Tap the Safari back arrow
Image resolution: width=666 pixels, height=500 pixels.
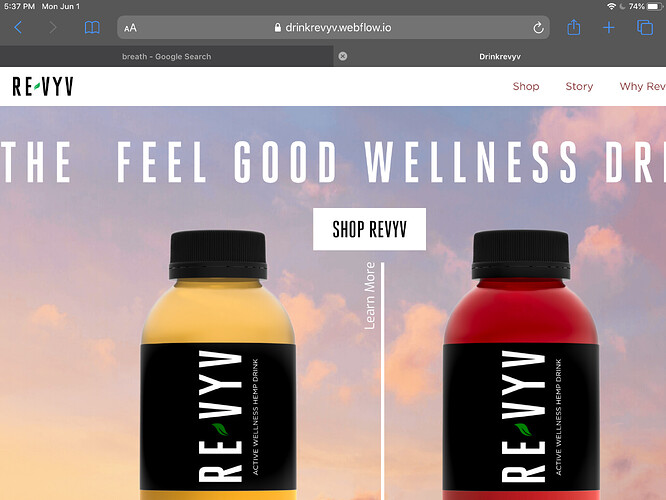point(18,28)
